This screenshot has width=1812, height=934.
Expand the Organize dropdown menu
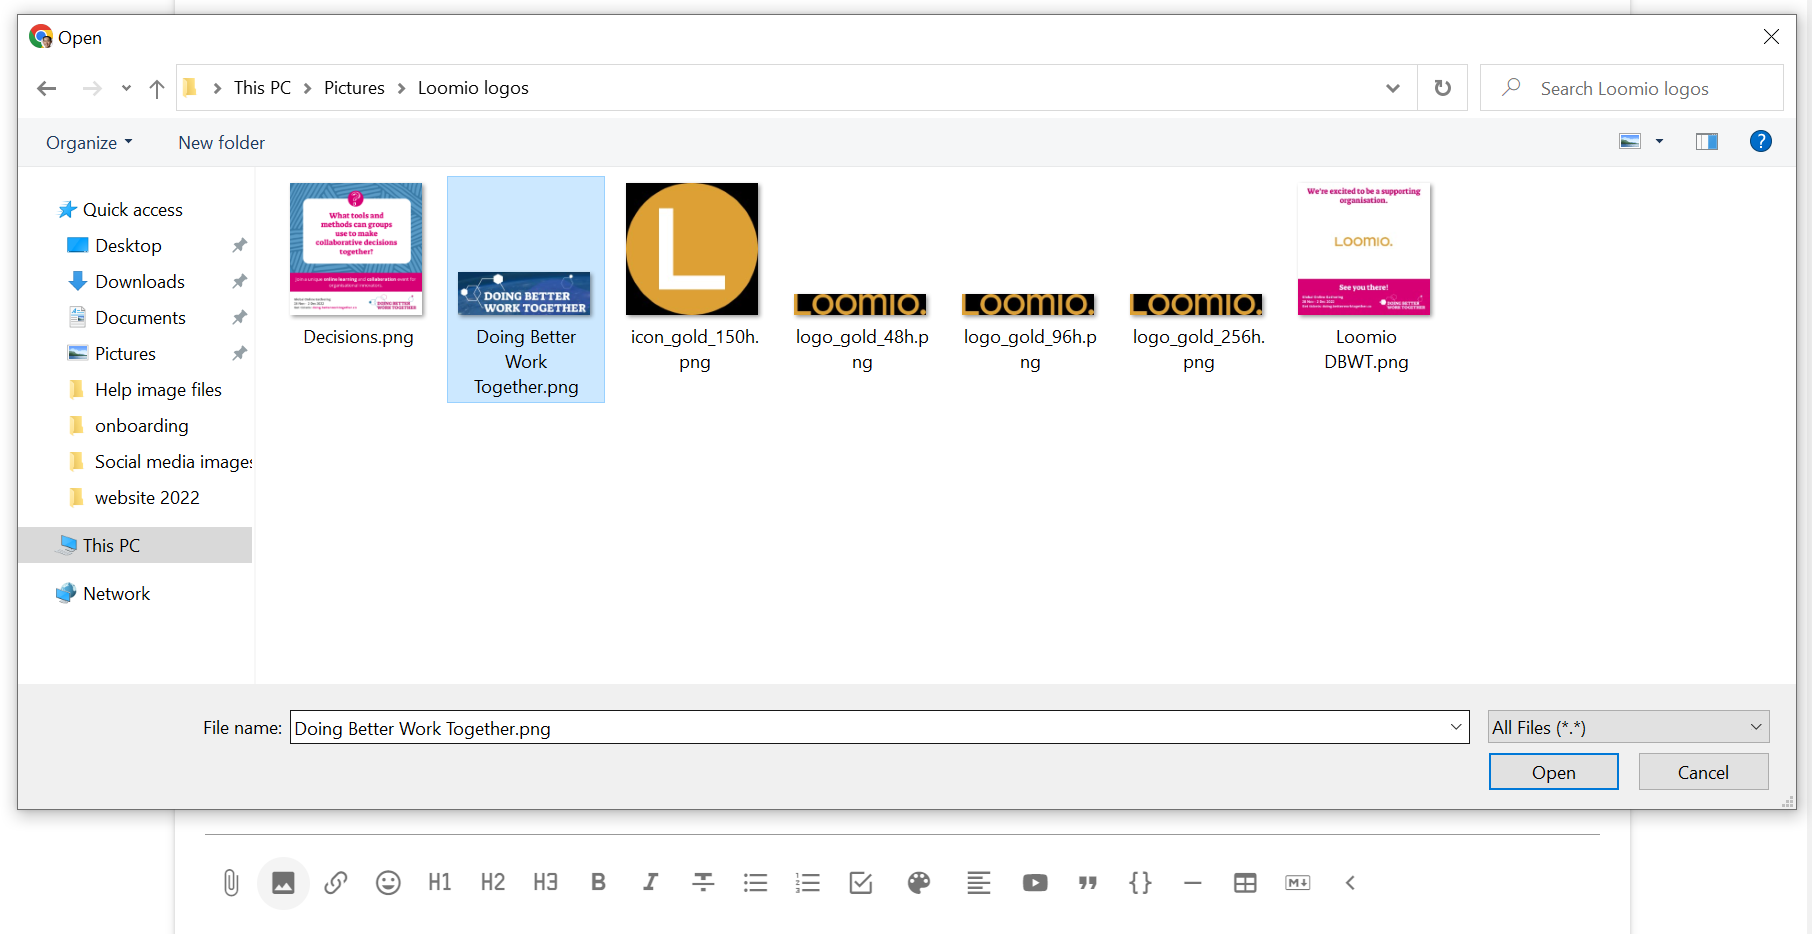click(x=89, y=143)
